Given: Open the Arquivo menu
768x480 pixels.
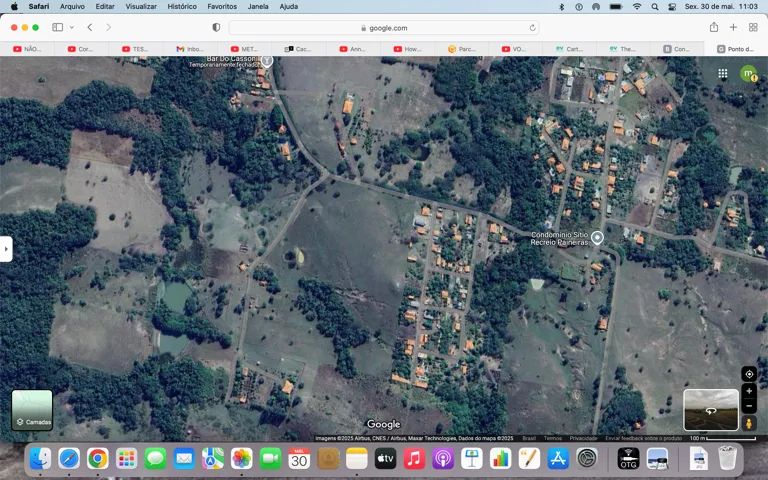Looking at the screenshot, I should tap(72, 6).
